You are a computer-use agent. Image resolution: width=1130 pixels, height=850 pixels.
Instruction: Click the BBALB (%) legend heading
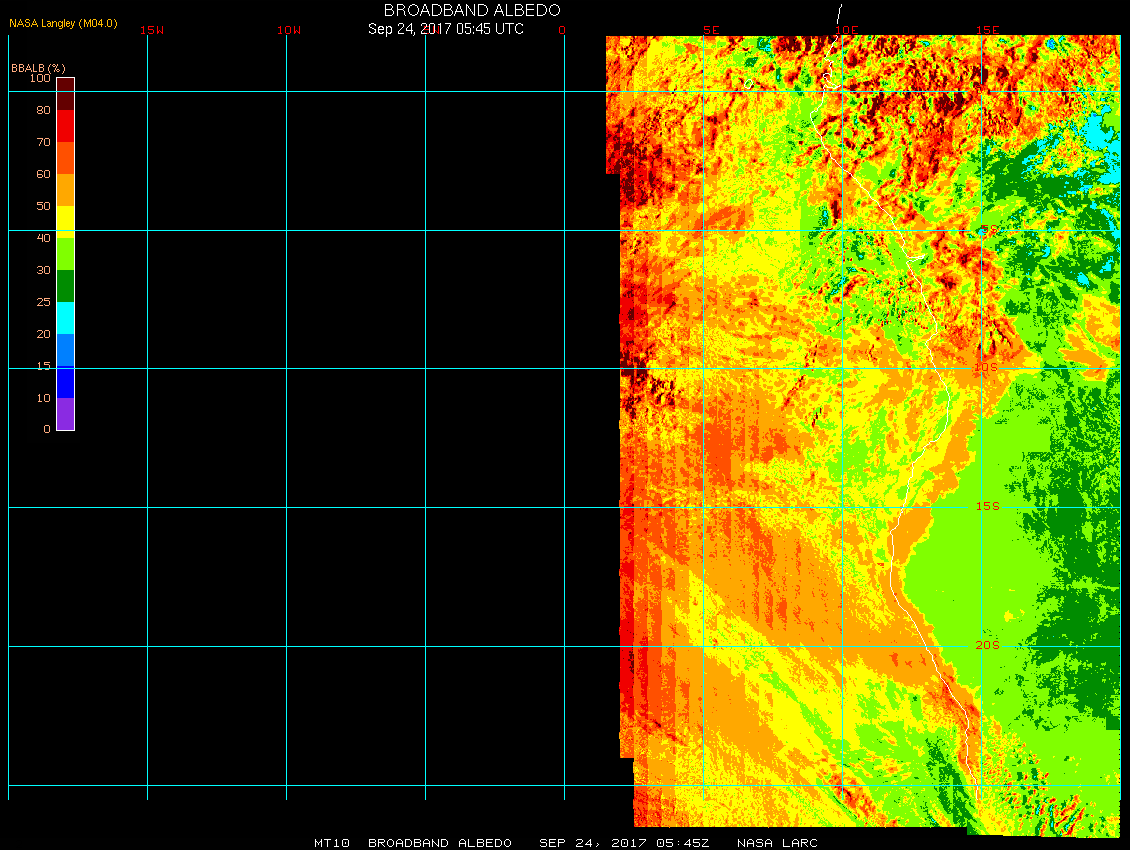pos(38,67)
